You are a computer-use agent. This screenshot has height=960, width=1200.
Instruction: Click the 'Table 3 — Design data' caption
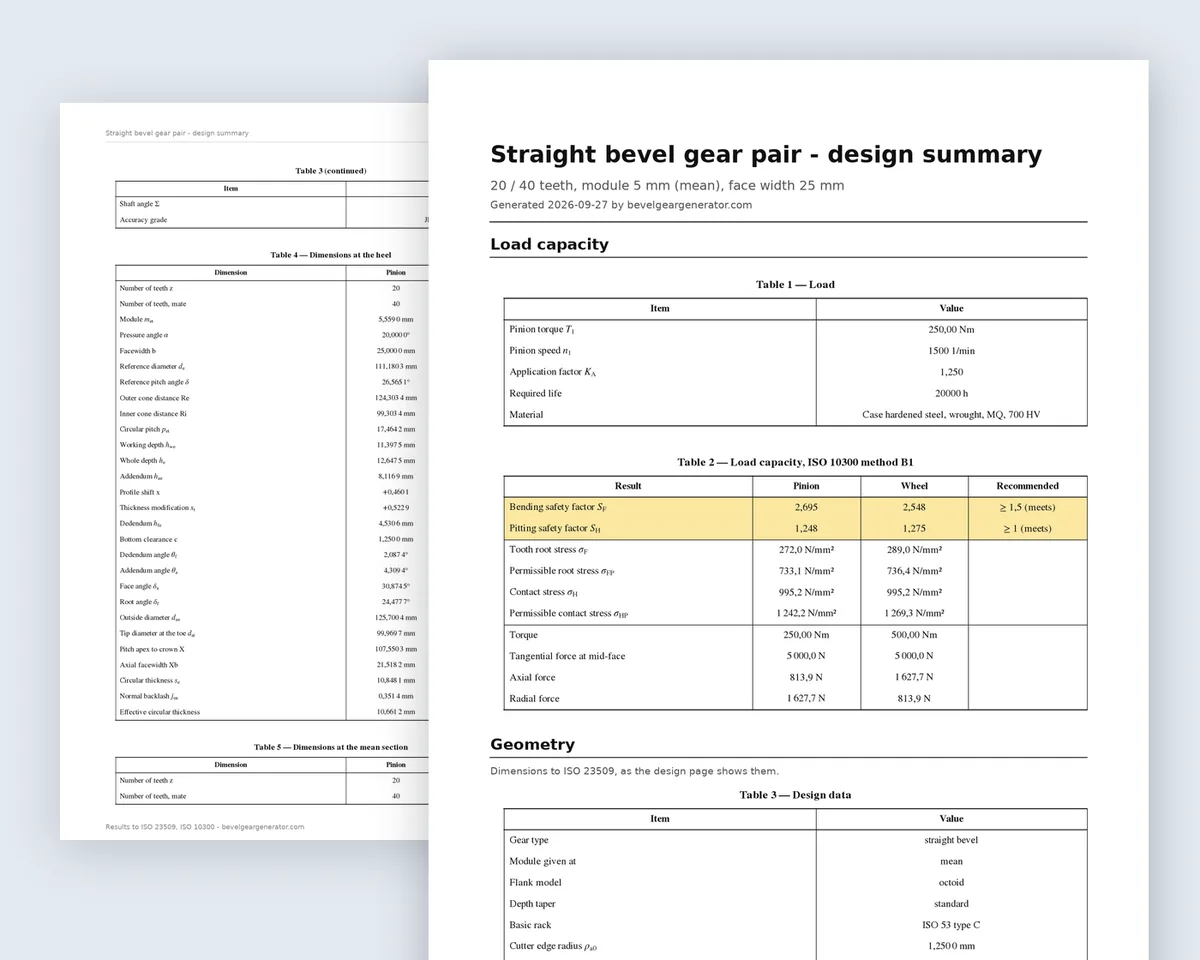pyautogui.click(x=795, y=795)
